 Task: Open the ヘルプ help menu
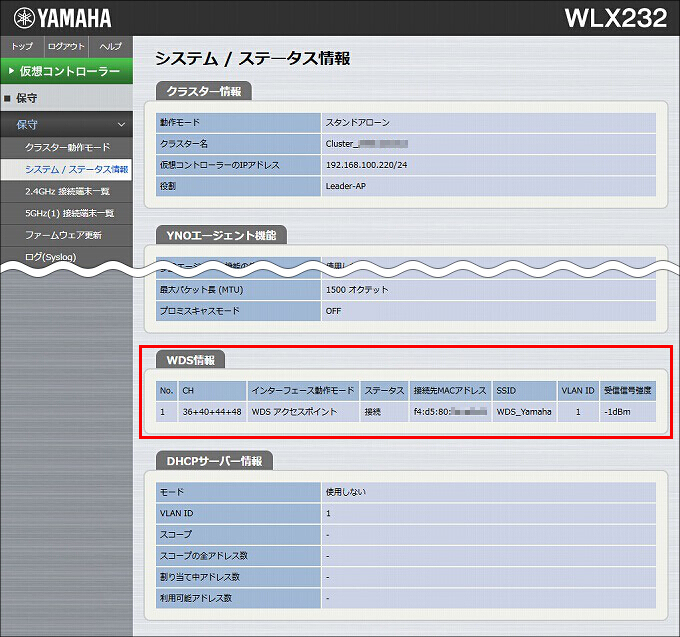[x=111, y=46]
